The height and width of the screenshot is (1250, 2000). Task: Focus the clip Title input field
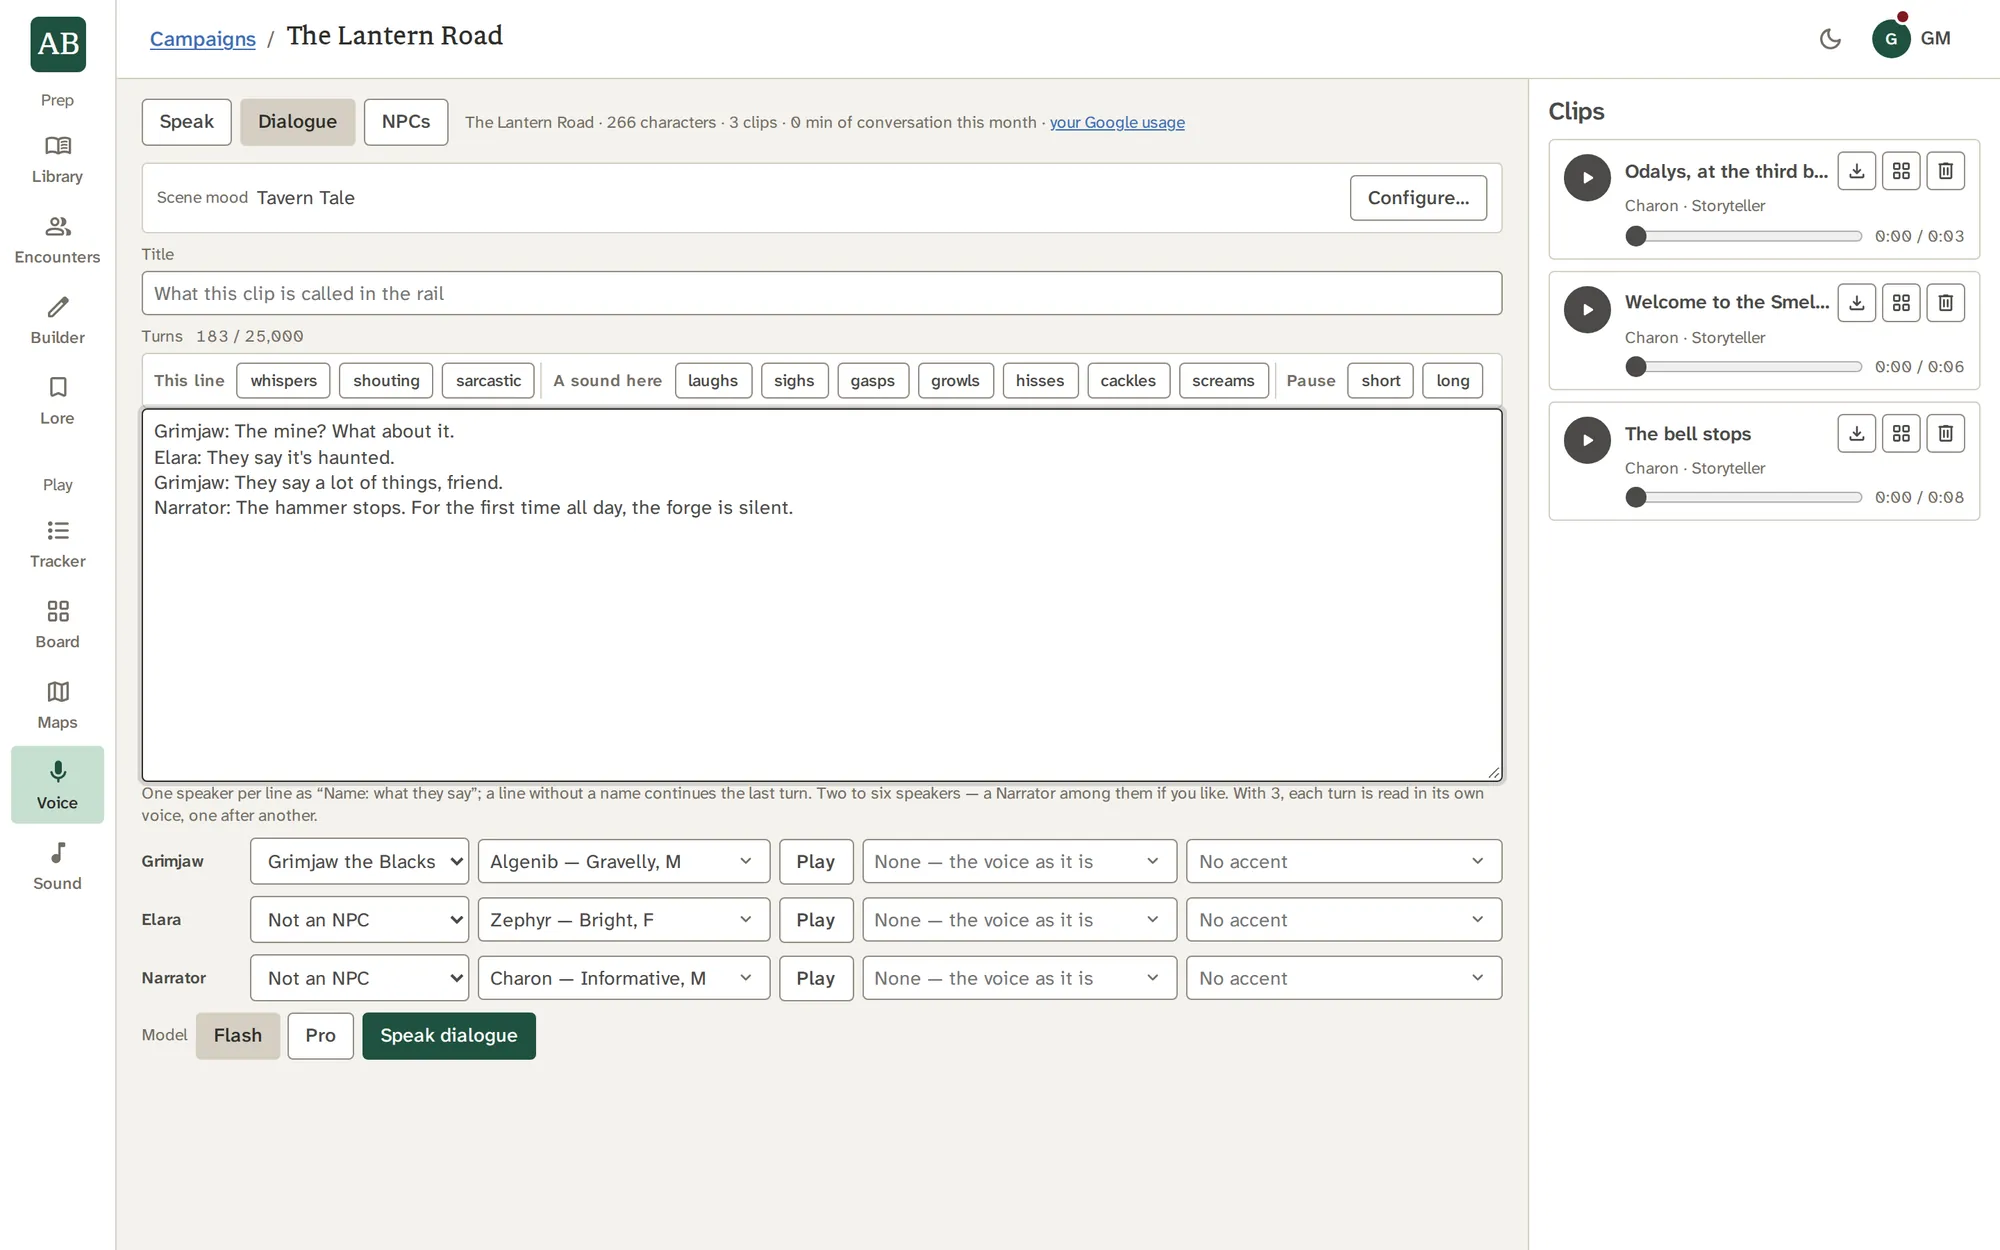(x=821, y=294)
